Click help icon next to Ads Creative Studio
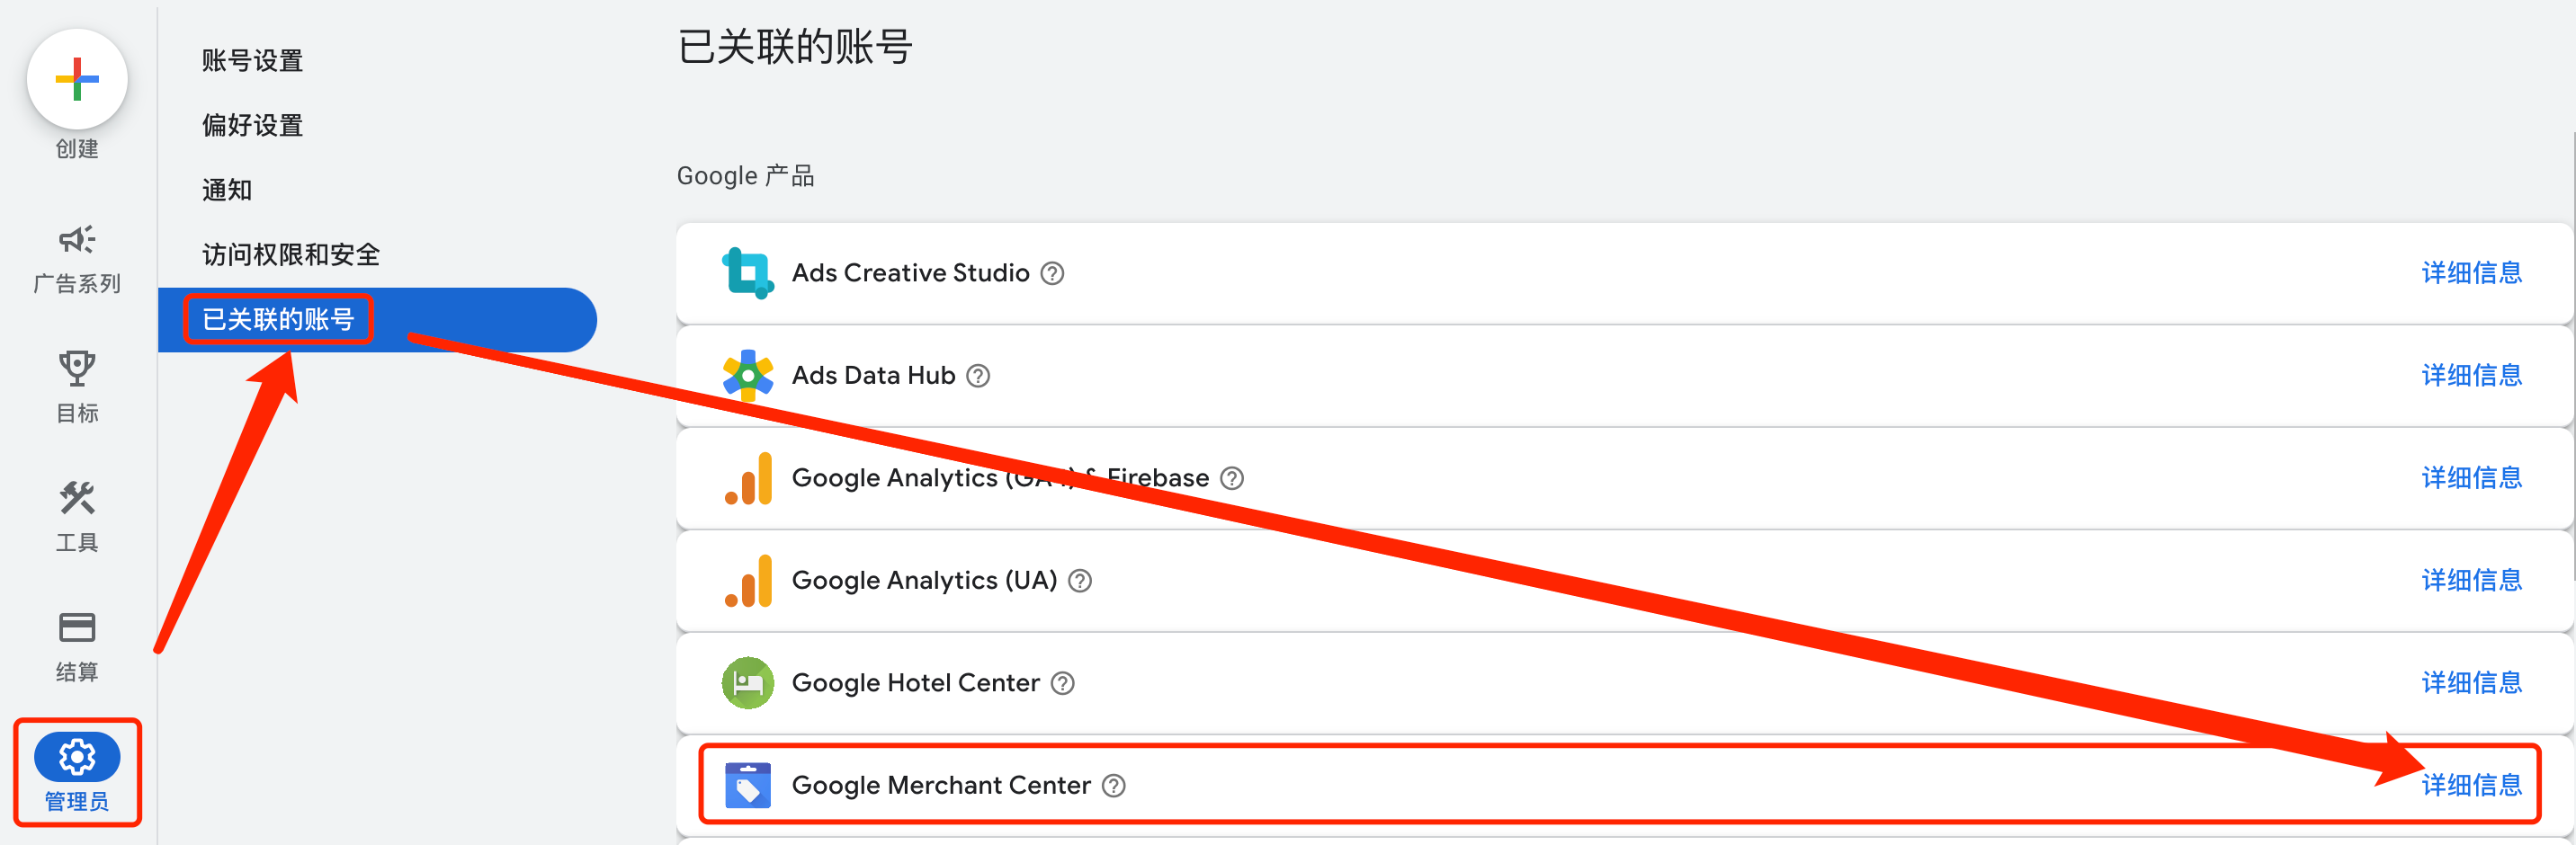 (x=1052, y=274)
